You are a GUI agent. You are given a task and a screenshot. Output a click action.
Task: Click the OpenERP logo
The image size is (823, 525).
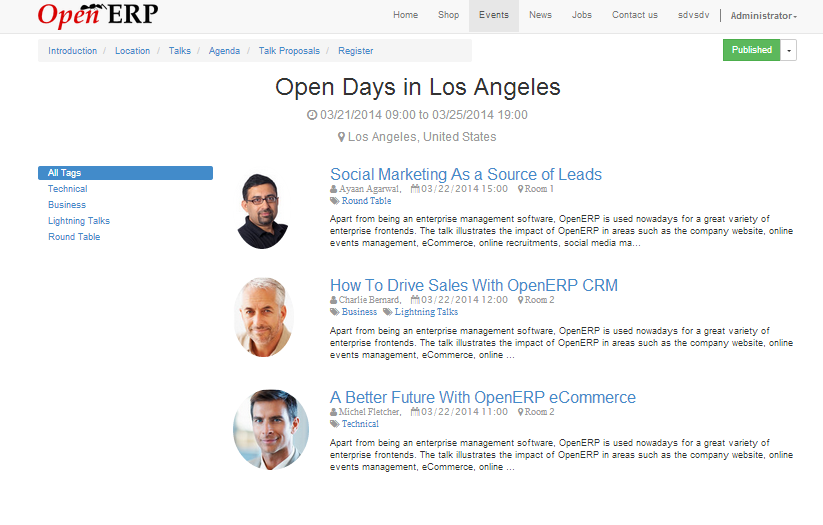click(98, 15)
